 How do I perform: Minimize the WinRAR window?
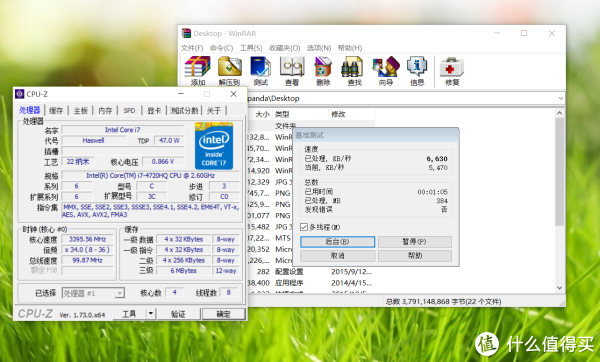pos(497,33)
